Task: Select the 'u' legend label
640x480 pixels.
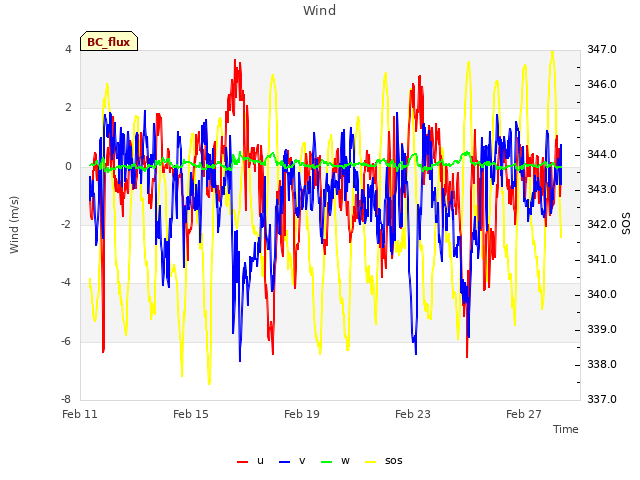Action: (260, 461)
